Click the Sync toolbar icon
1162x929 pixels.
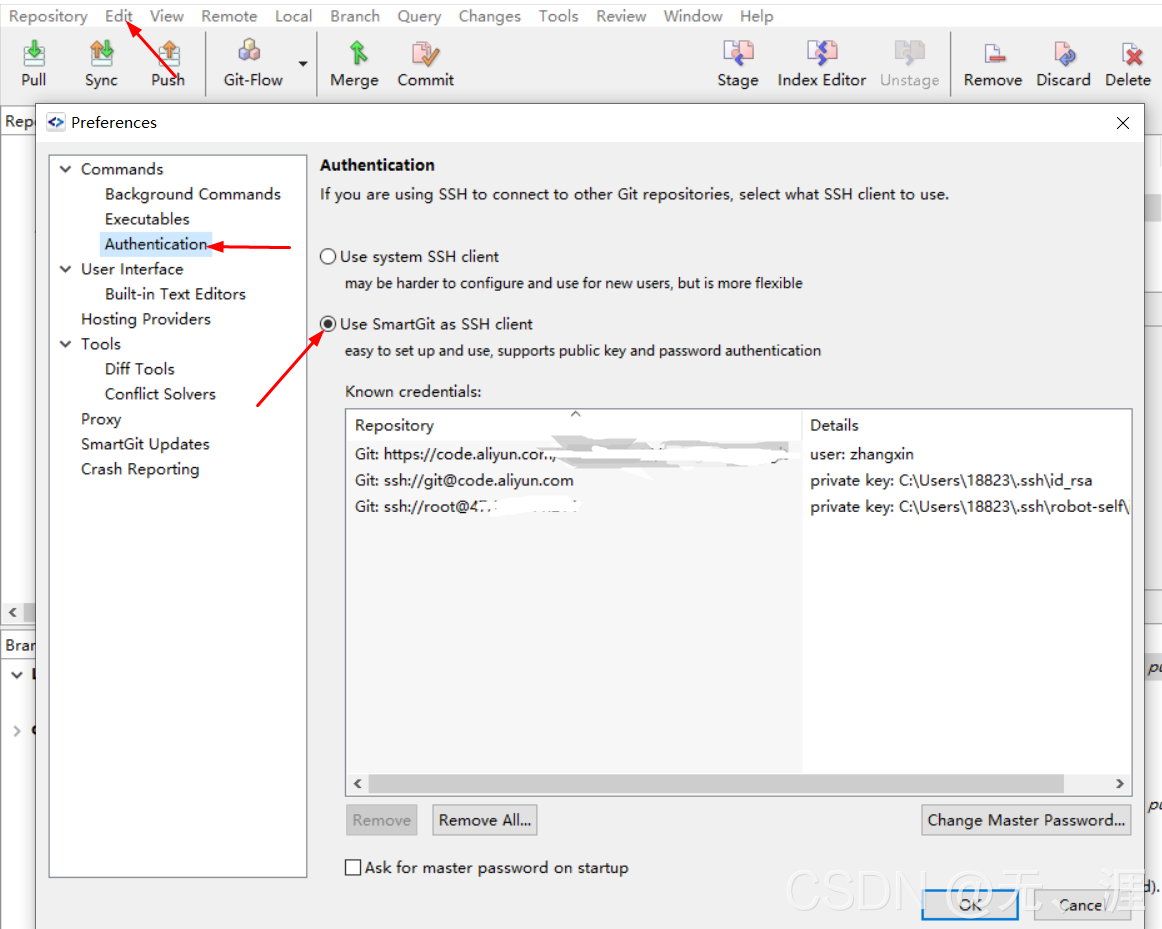coord(101,64)
